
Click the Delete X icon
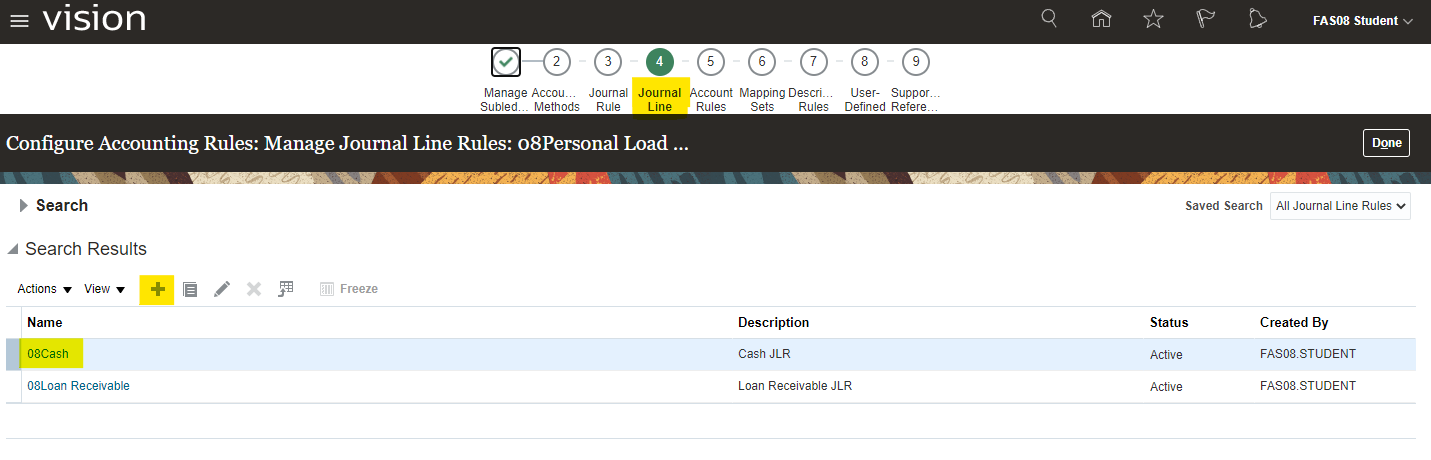[x=254, y=289]
